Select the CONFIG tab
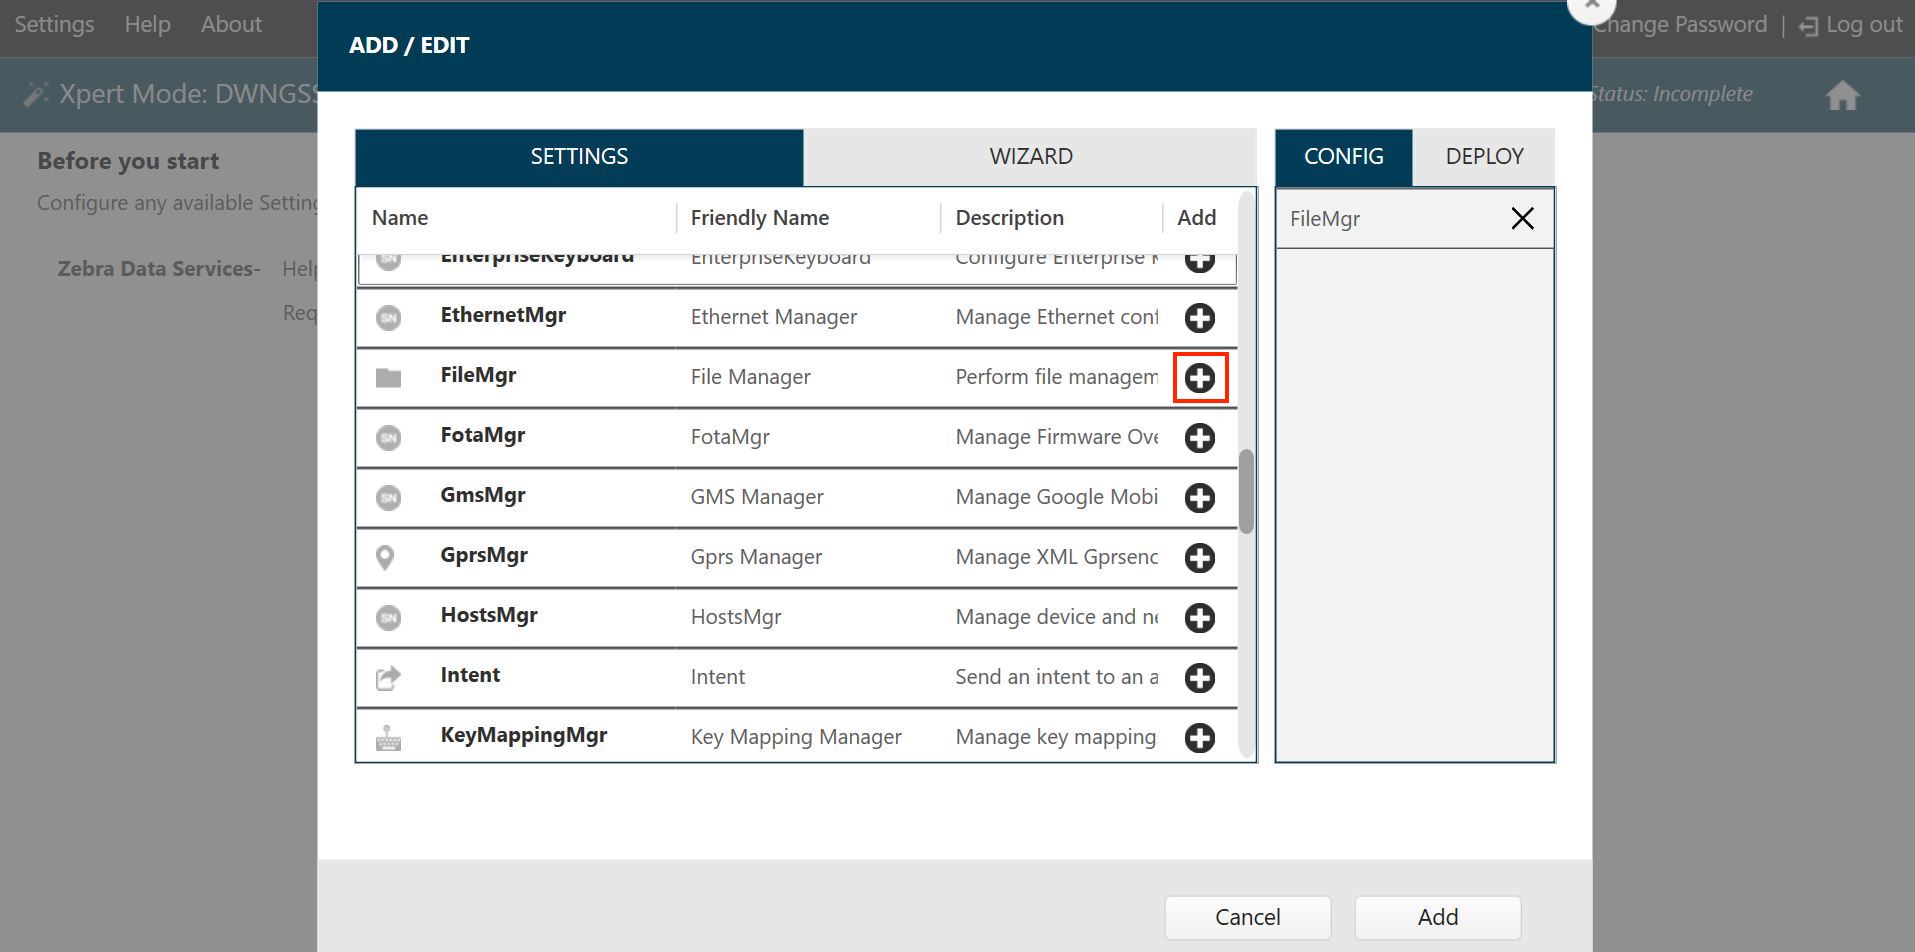 tap(1343, 157)
